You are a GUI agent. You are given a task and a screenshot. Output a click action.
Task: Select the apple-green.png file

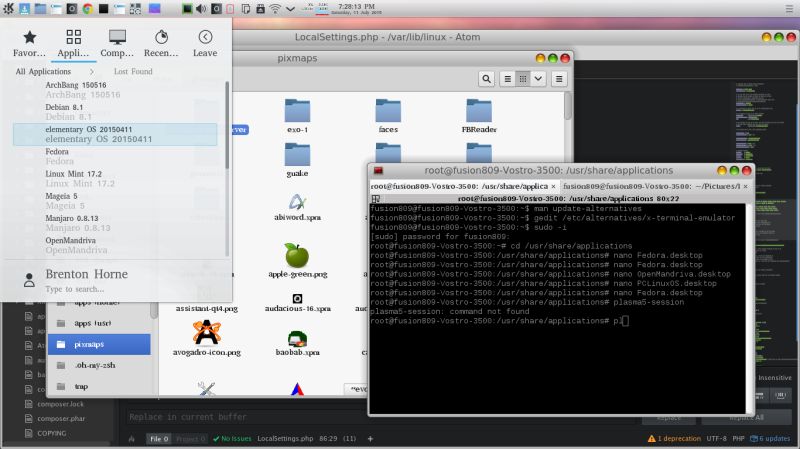click(x=297, y=260)
